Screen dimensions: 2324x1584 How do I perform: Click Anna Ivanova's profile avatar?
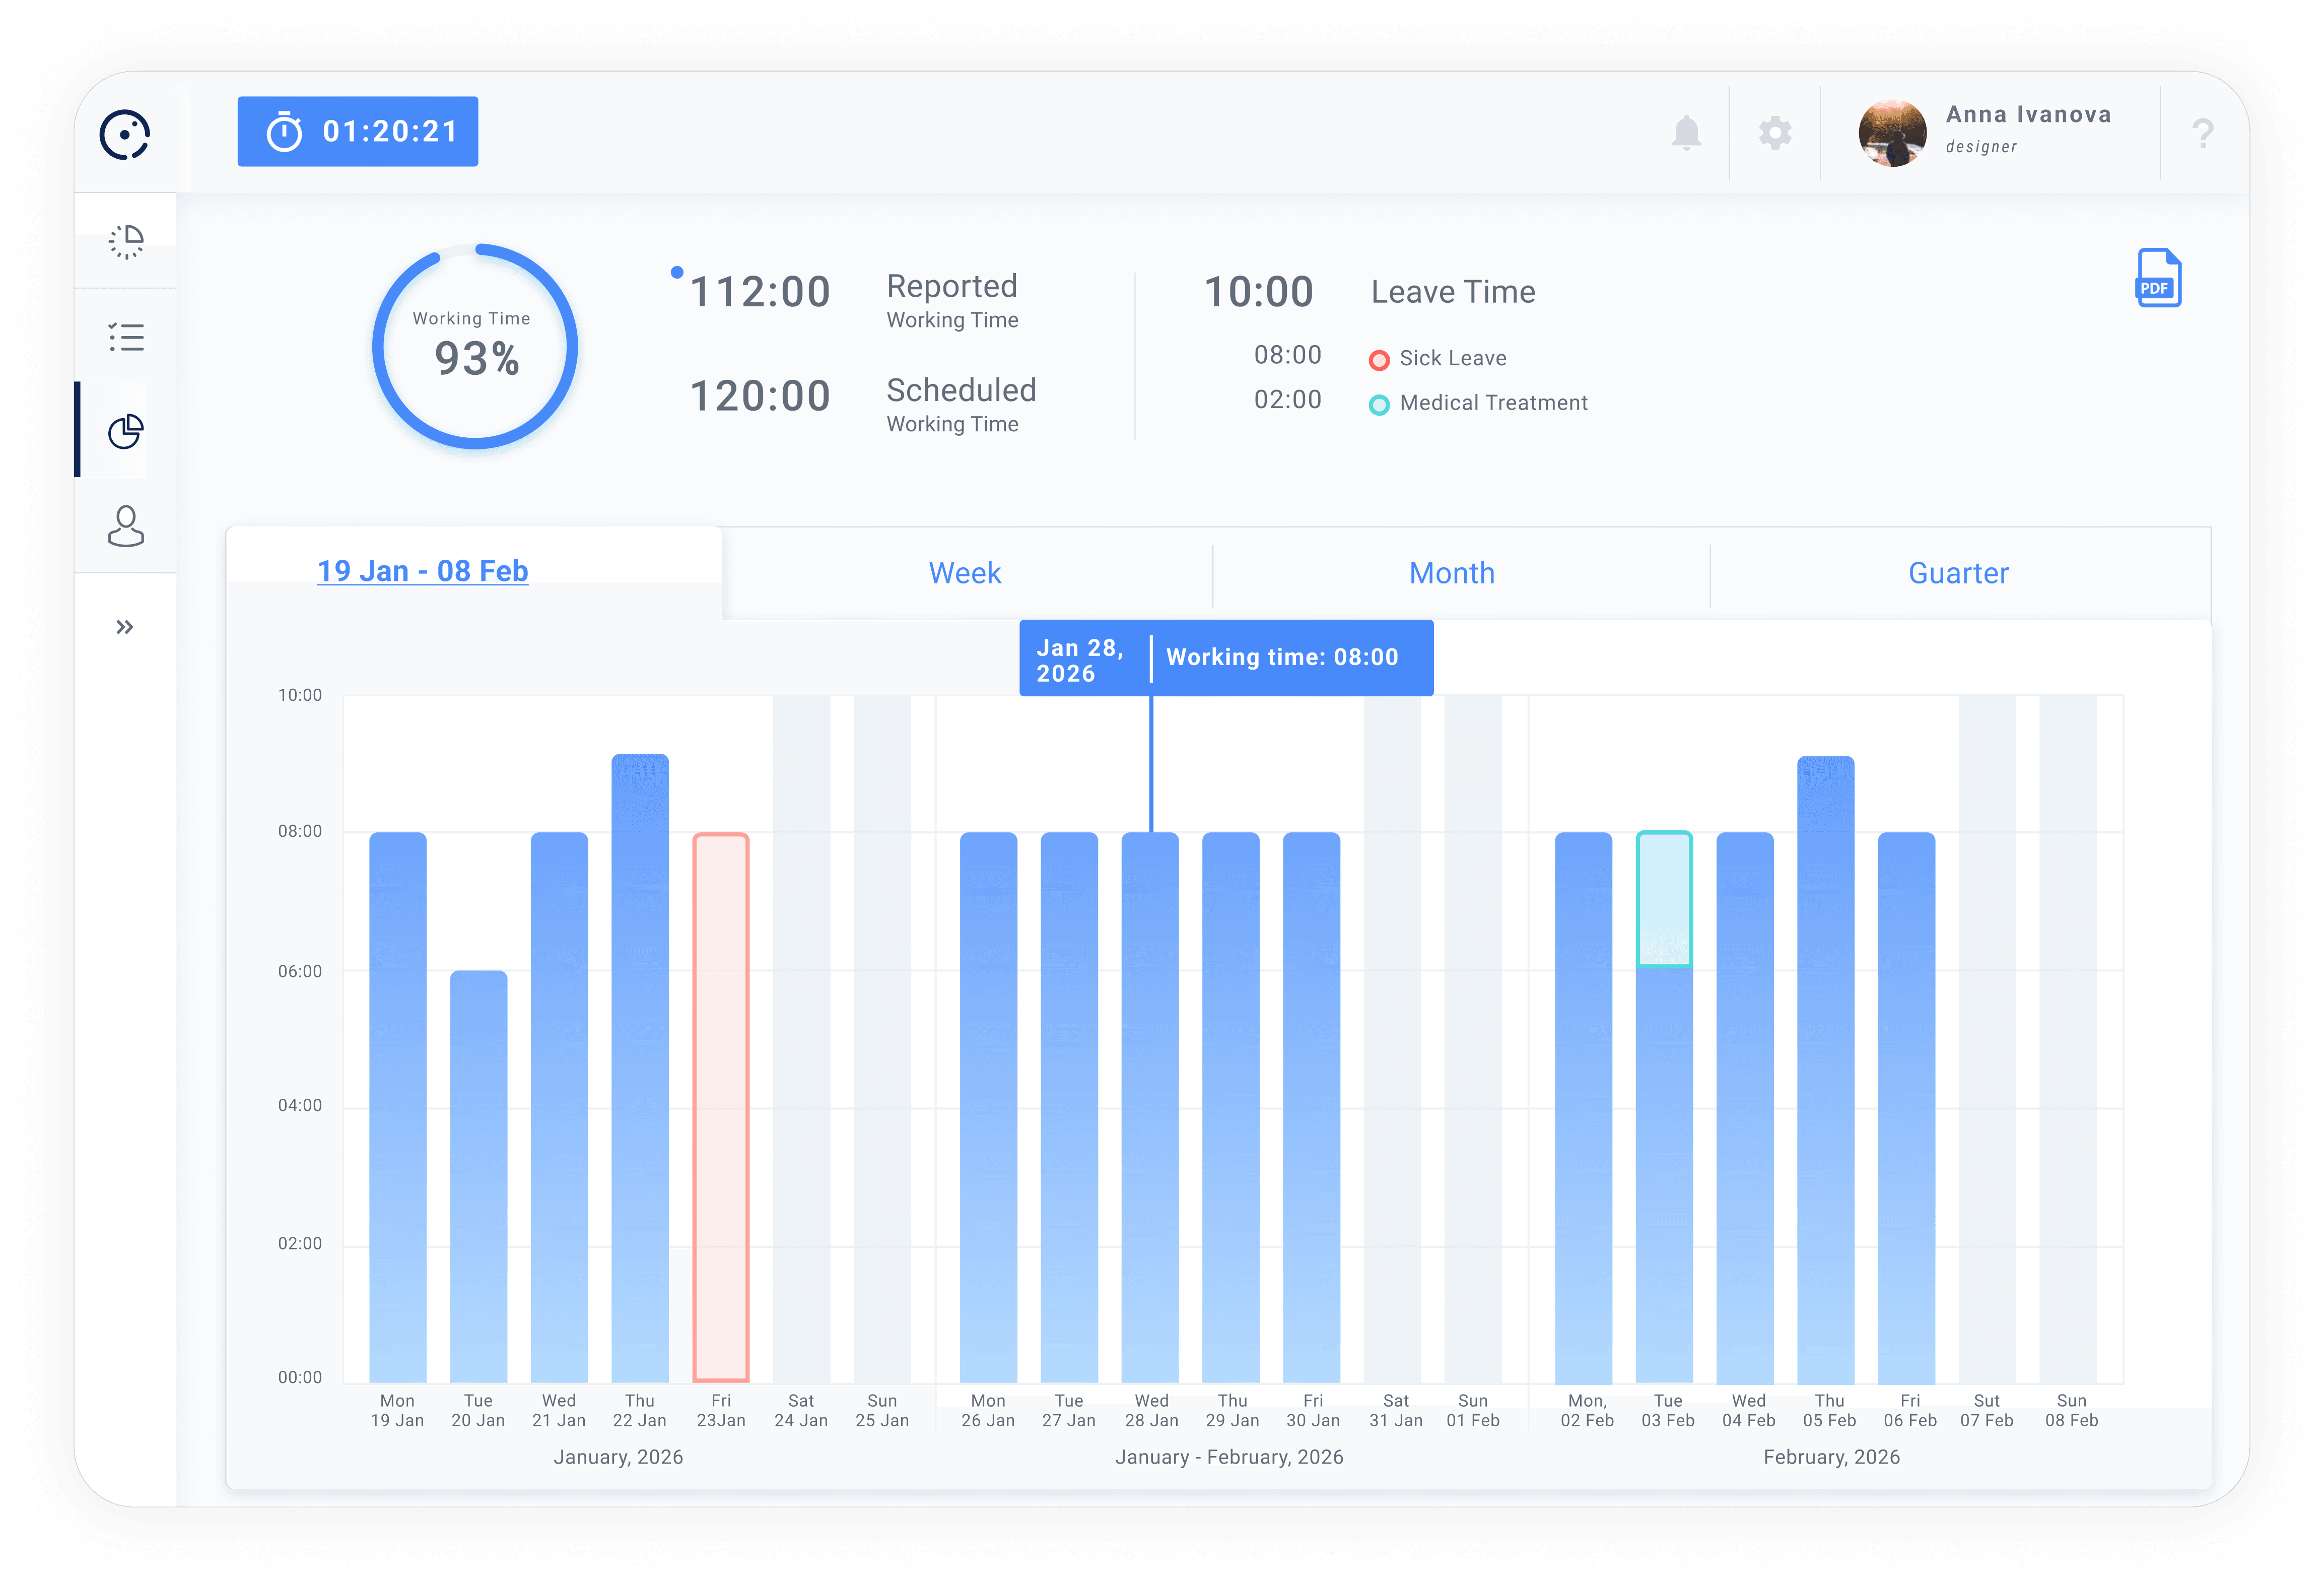[x=1892, y=133]
